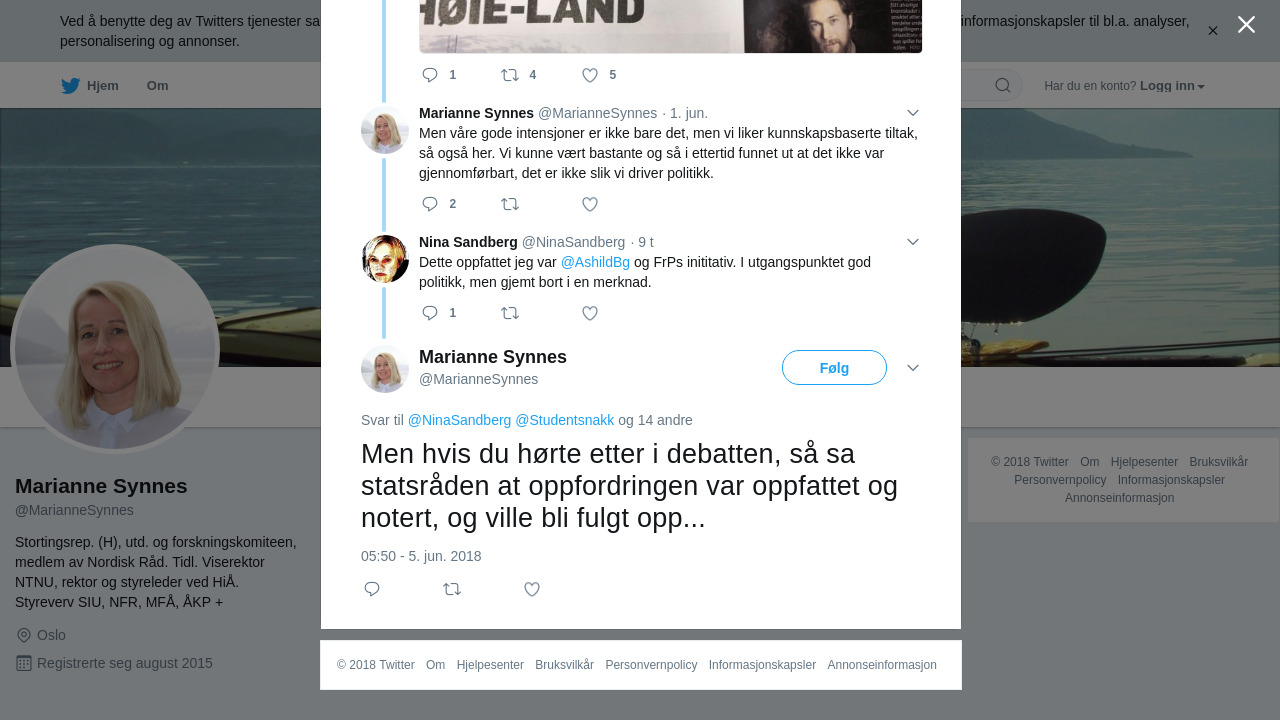The image size is (1280, 720).
Task: Click Nina Sandberg's avatar thumbnail
Action: click(x=385, y=259)
